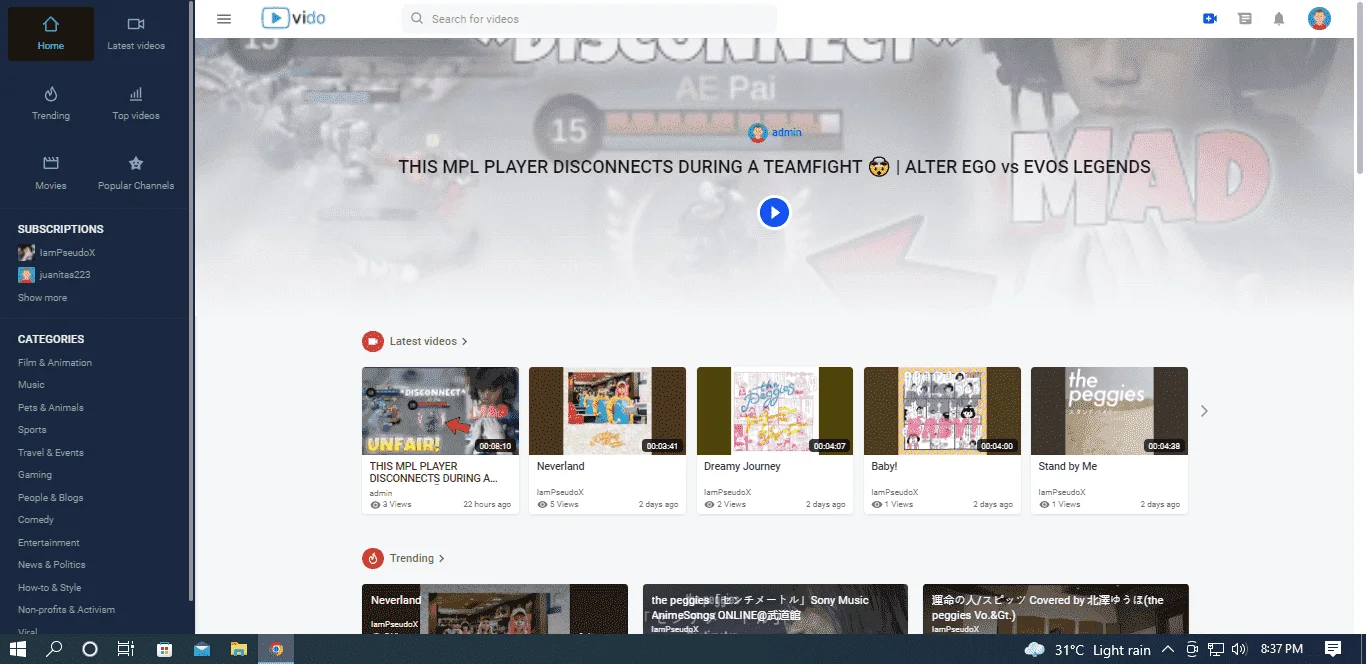The height and width of the screenshot is (664, 1366).
Task: Open Latest videos in sidebar
Action: coord(136,34)
